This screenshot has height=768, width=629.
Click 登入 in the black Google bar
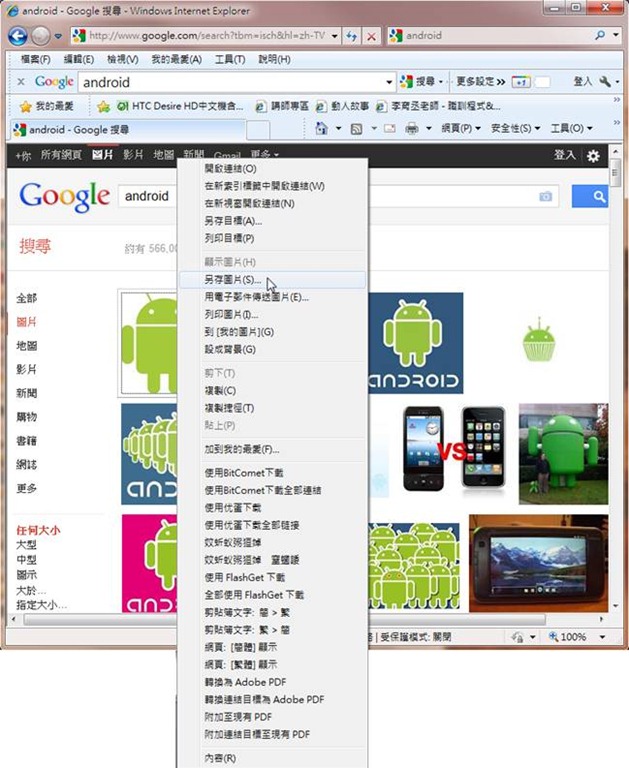(564, 155)
